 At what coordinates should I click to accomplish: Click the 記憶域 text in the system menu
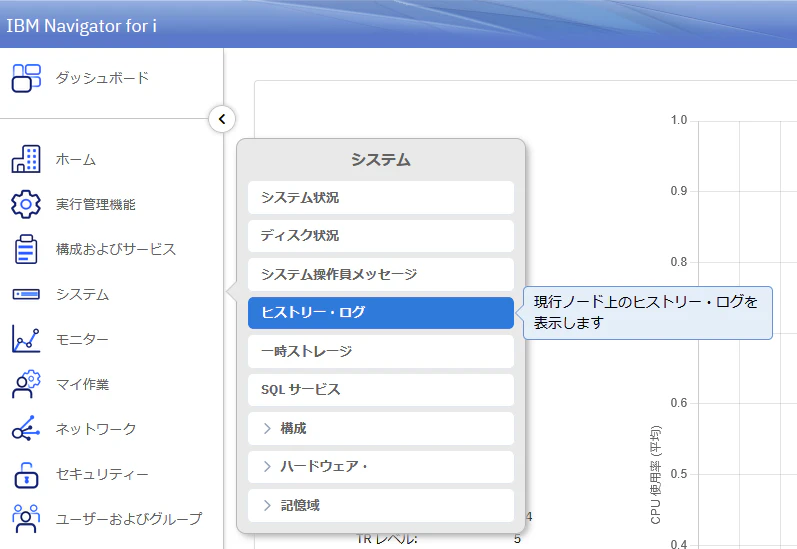(x=300, y=505)
